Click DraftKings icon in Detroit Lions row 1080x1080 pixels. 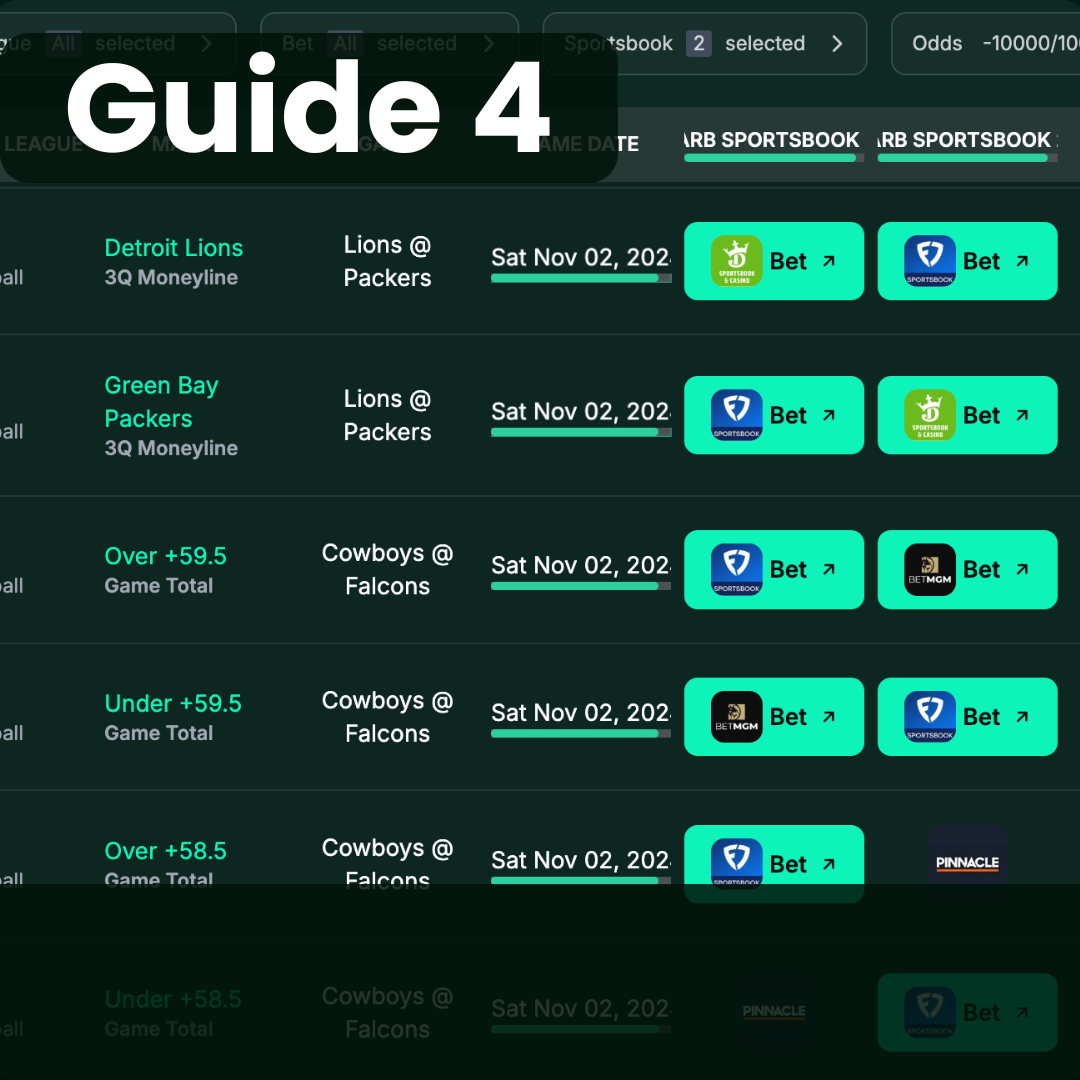click(x=736, y=261)
